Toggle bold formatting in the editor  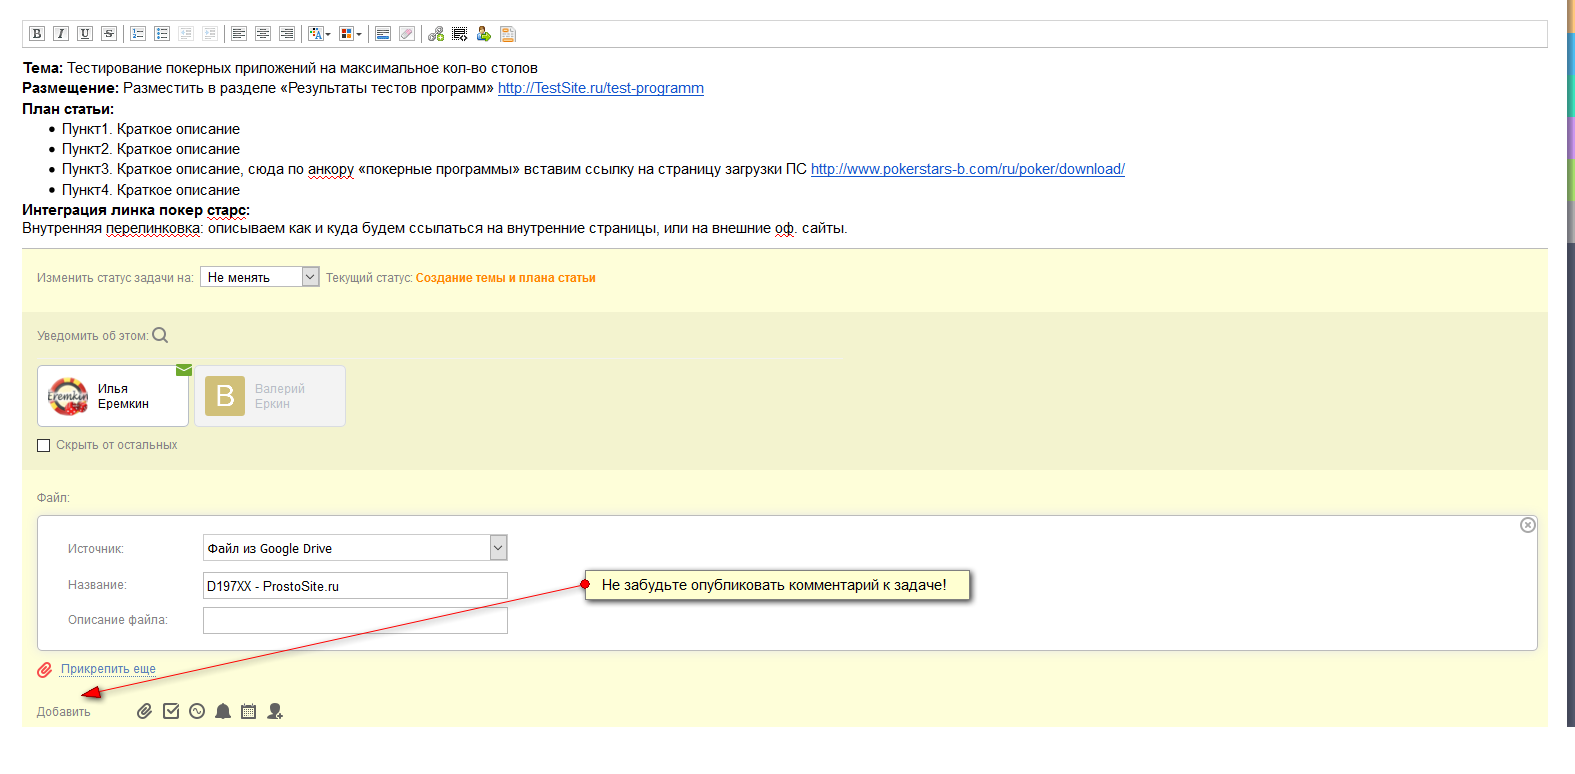(37, 34)
